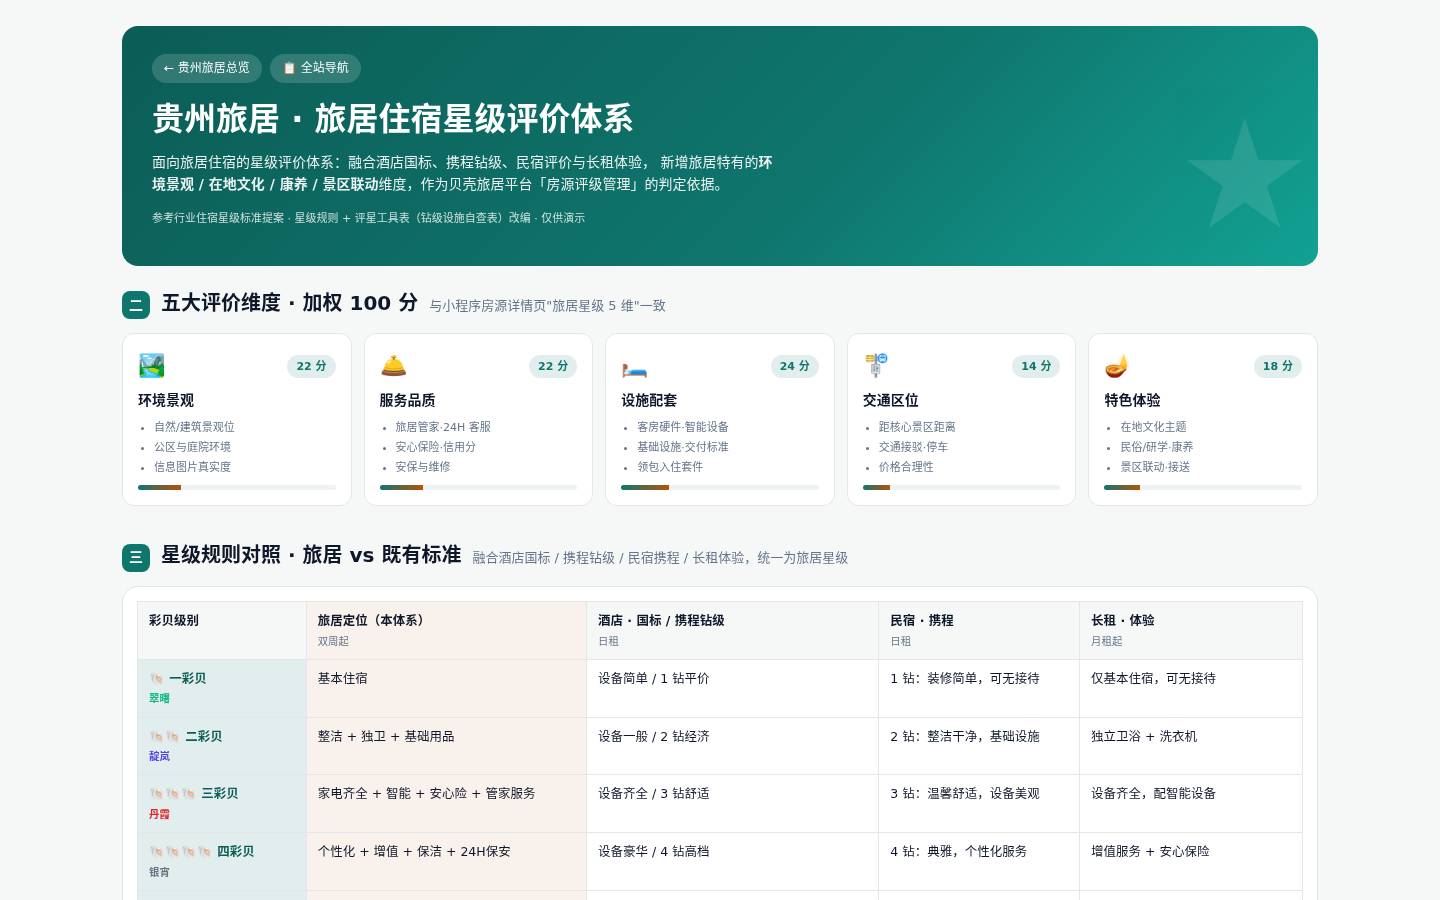Viewport: 1440px width, 900px height.
Task: Click the 环境景观 card heading
Action: [166, 400]
